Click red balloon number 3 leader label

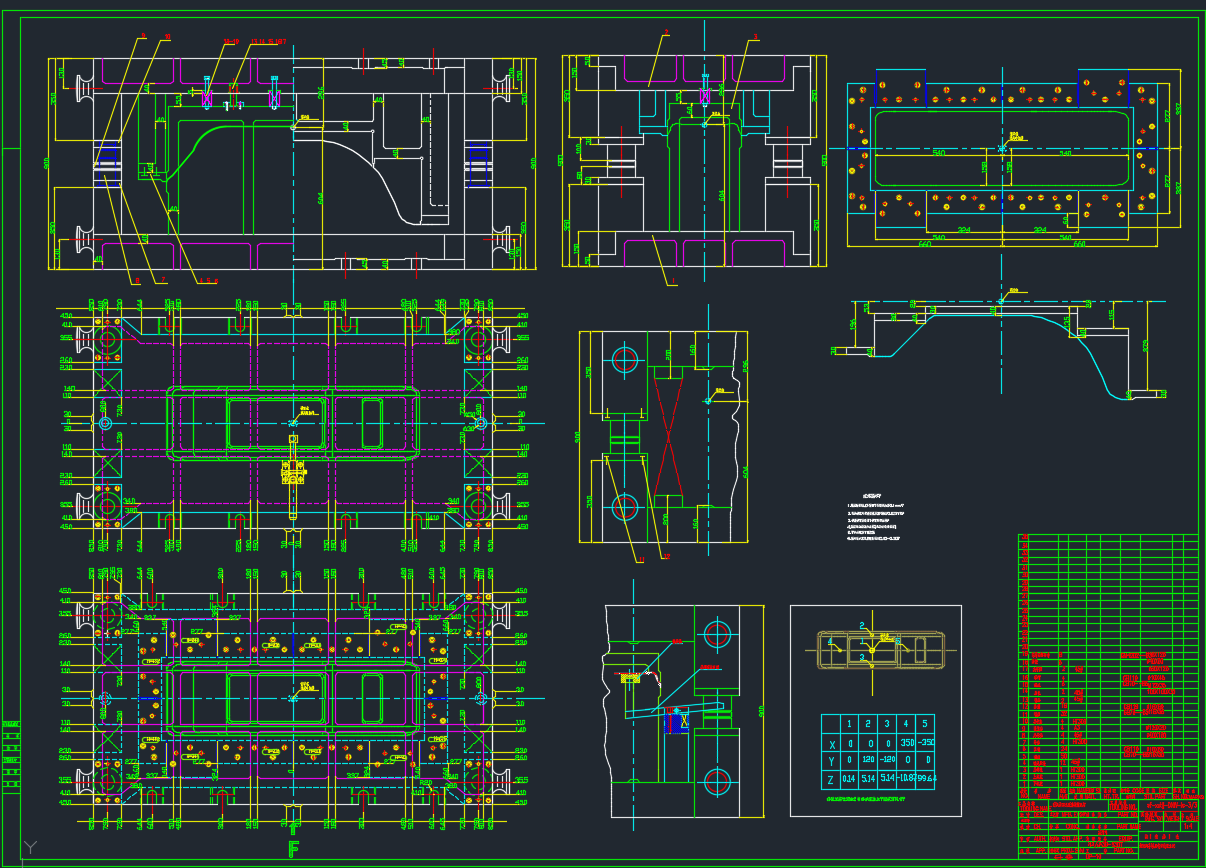[755, 37]
